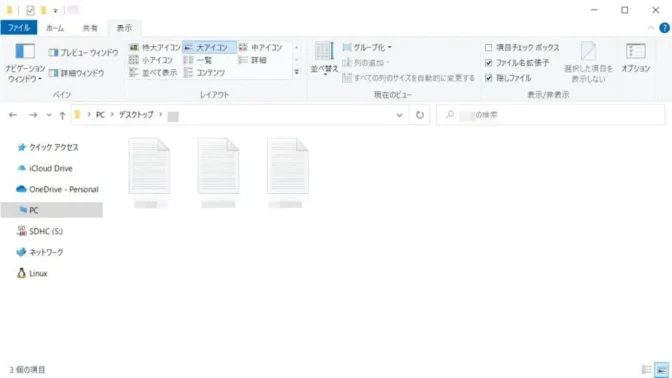
Task: Click 選択した項目を表示しない button
Action: pos(588,63)
